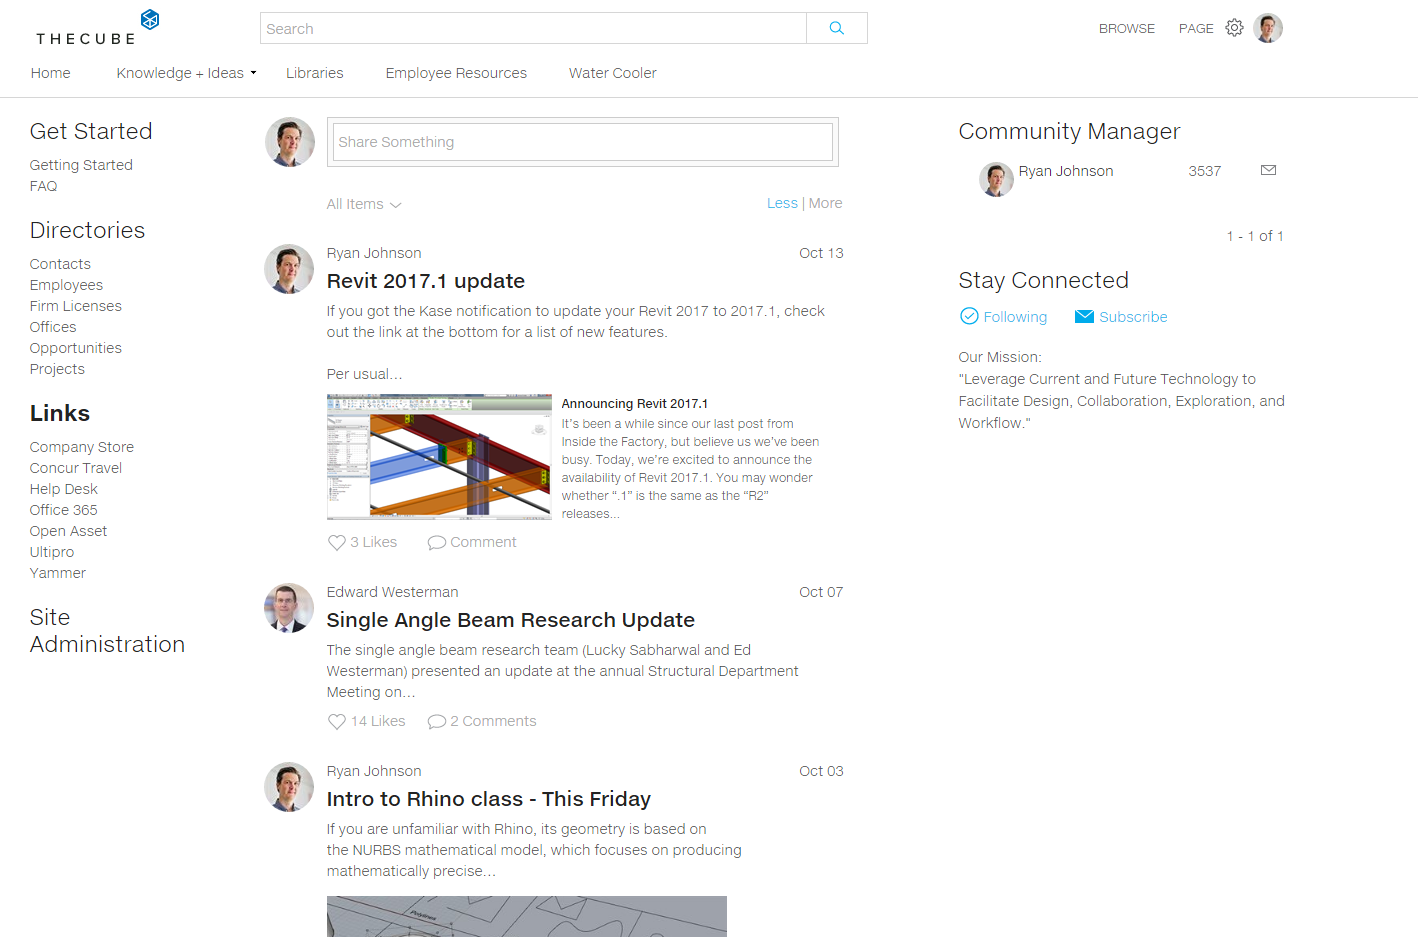The image size is (1418, 937).
Task: Open the settings gear icon
Action: point(1235,28)
